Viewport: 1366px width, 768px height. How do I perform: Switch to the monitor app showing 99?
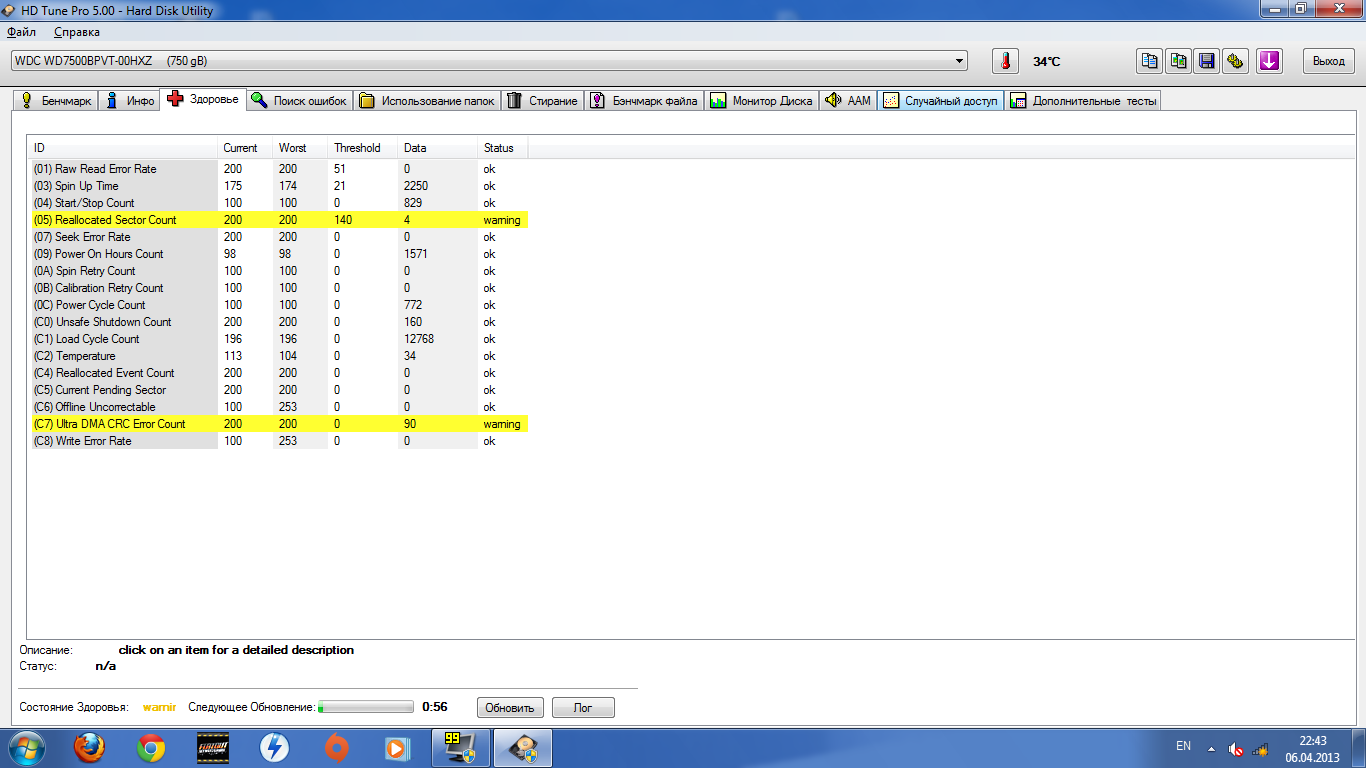pos(460,748)
